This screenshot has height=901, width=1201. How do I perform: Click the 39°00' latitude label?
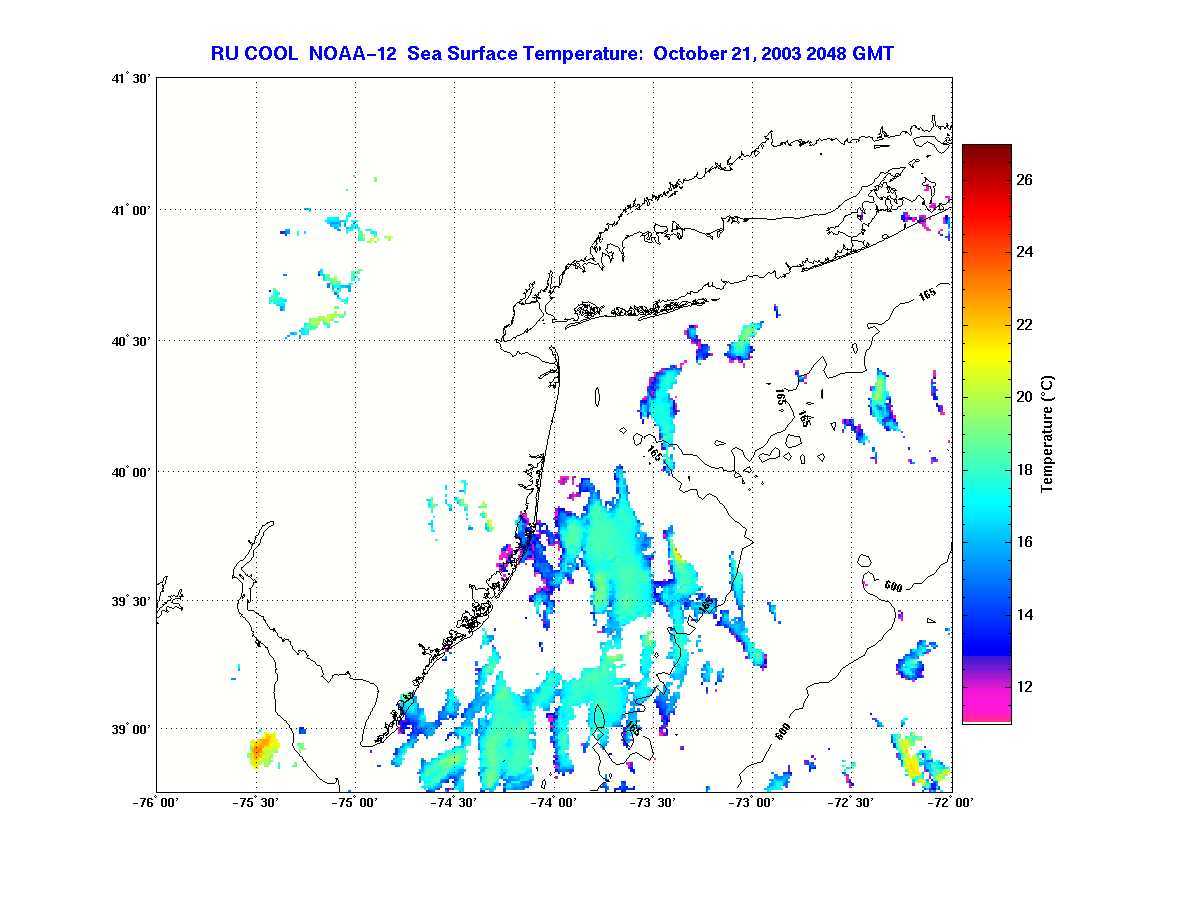(x=133, y=730)
